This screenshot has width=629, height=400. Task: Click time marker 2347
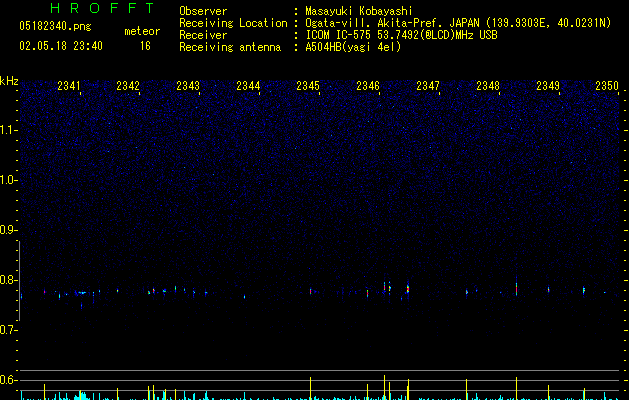tap(428, 86)
